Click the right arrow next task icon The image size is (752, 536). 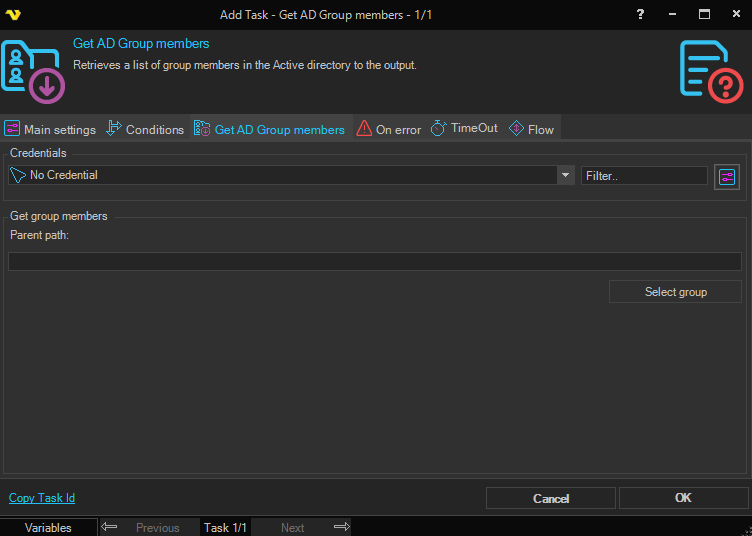click(x=341, y=527)
